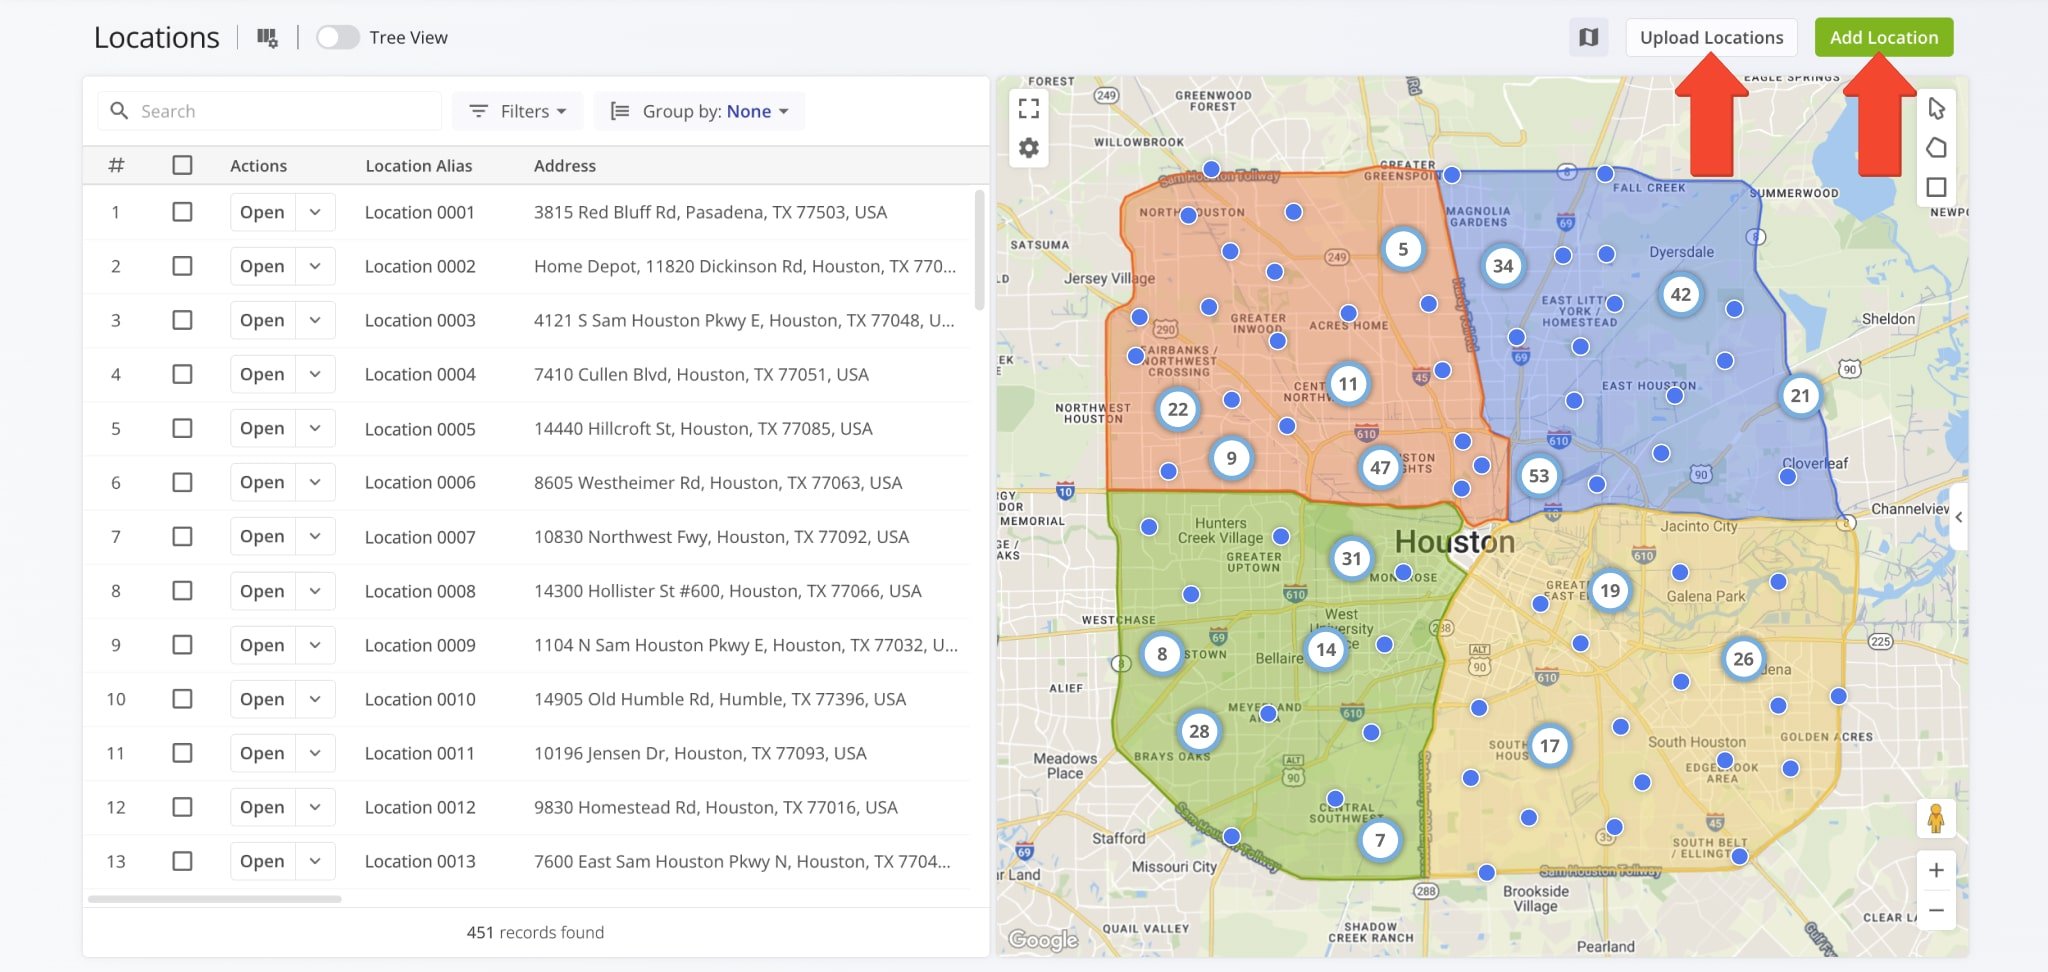Open the column settings icon next to Locations

pyautogui.click(x=267, y=38)
